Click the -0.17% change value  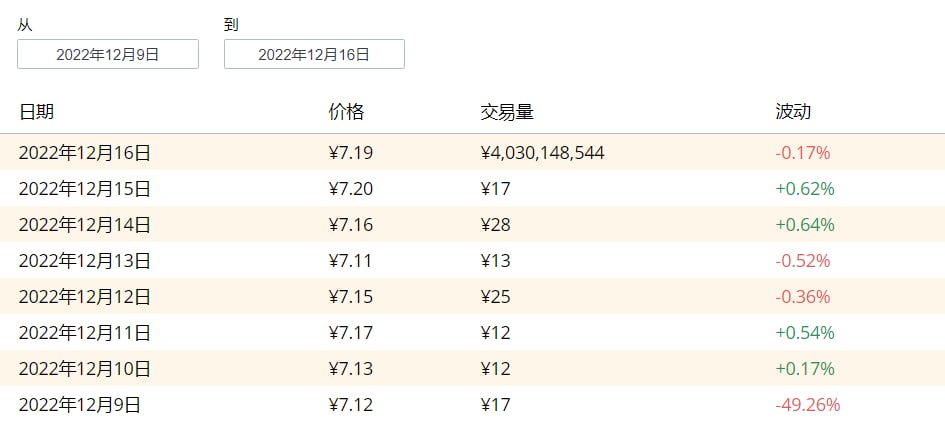[802, 153]
